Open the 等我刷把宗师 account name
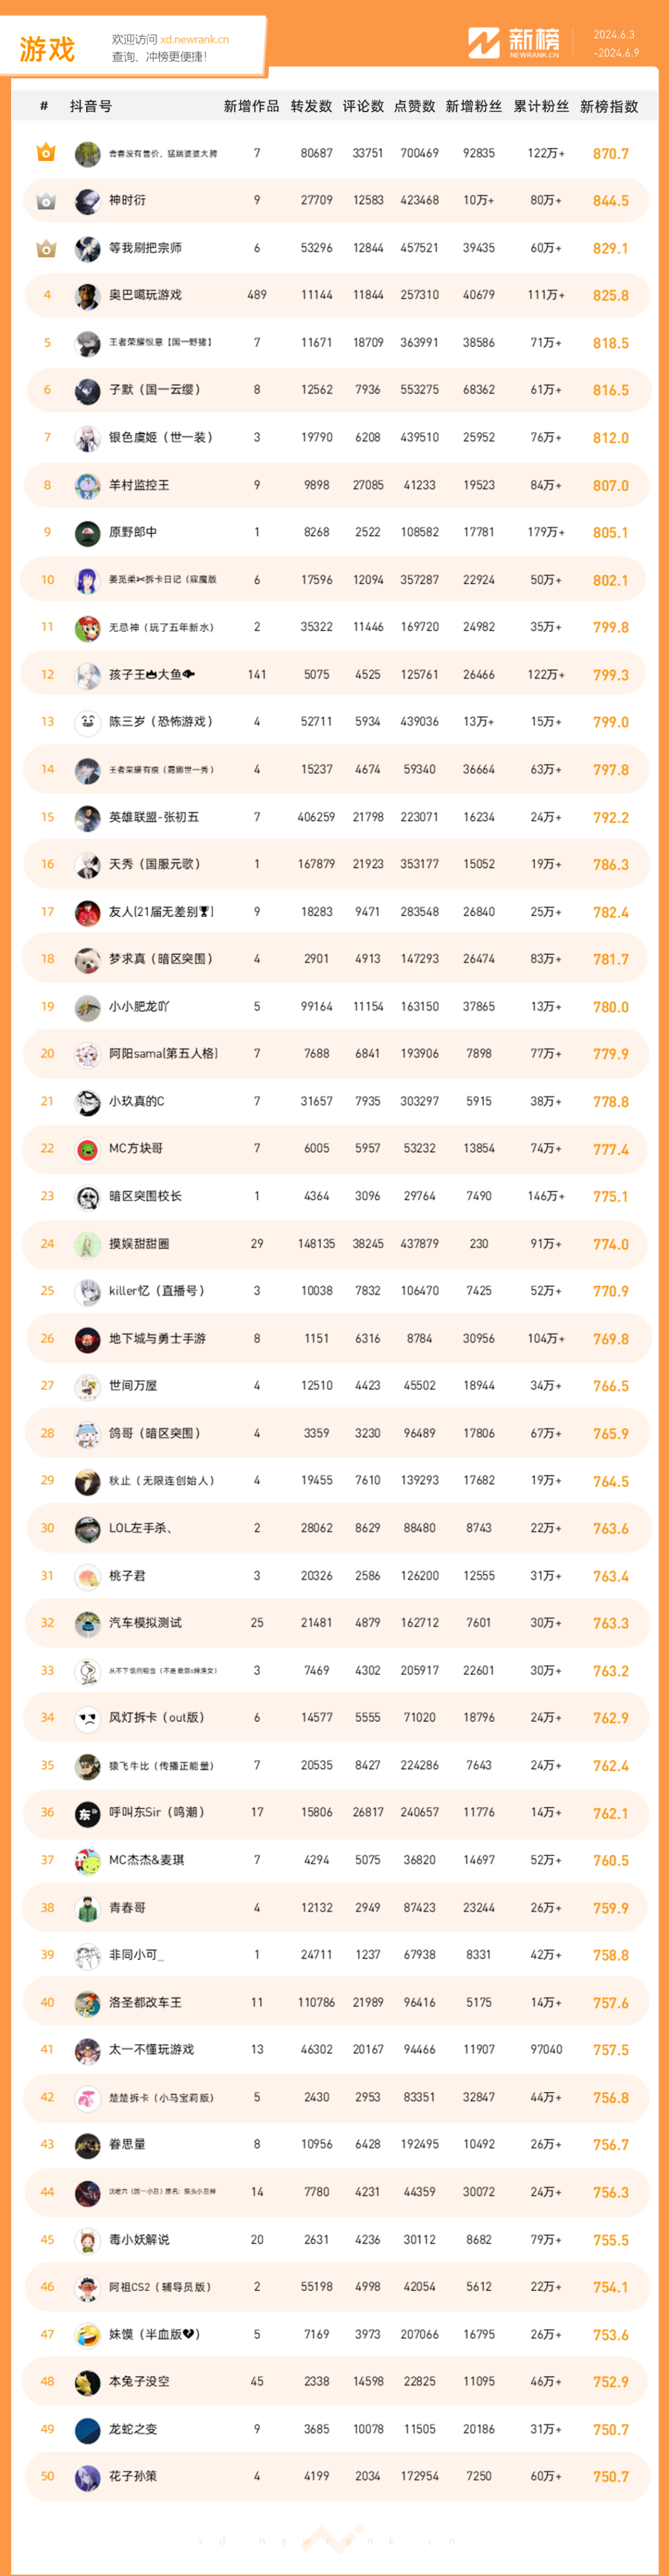The image size is (669, 2576). tap(145, 248)
